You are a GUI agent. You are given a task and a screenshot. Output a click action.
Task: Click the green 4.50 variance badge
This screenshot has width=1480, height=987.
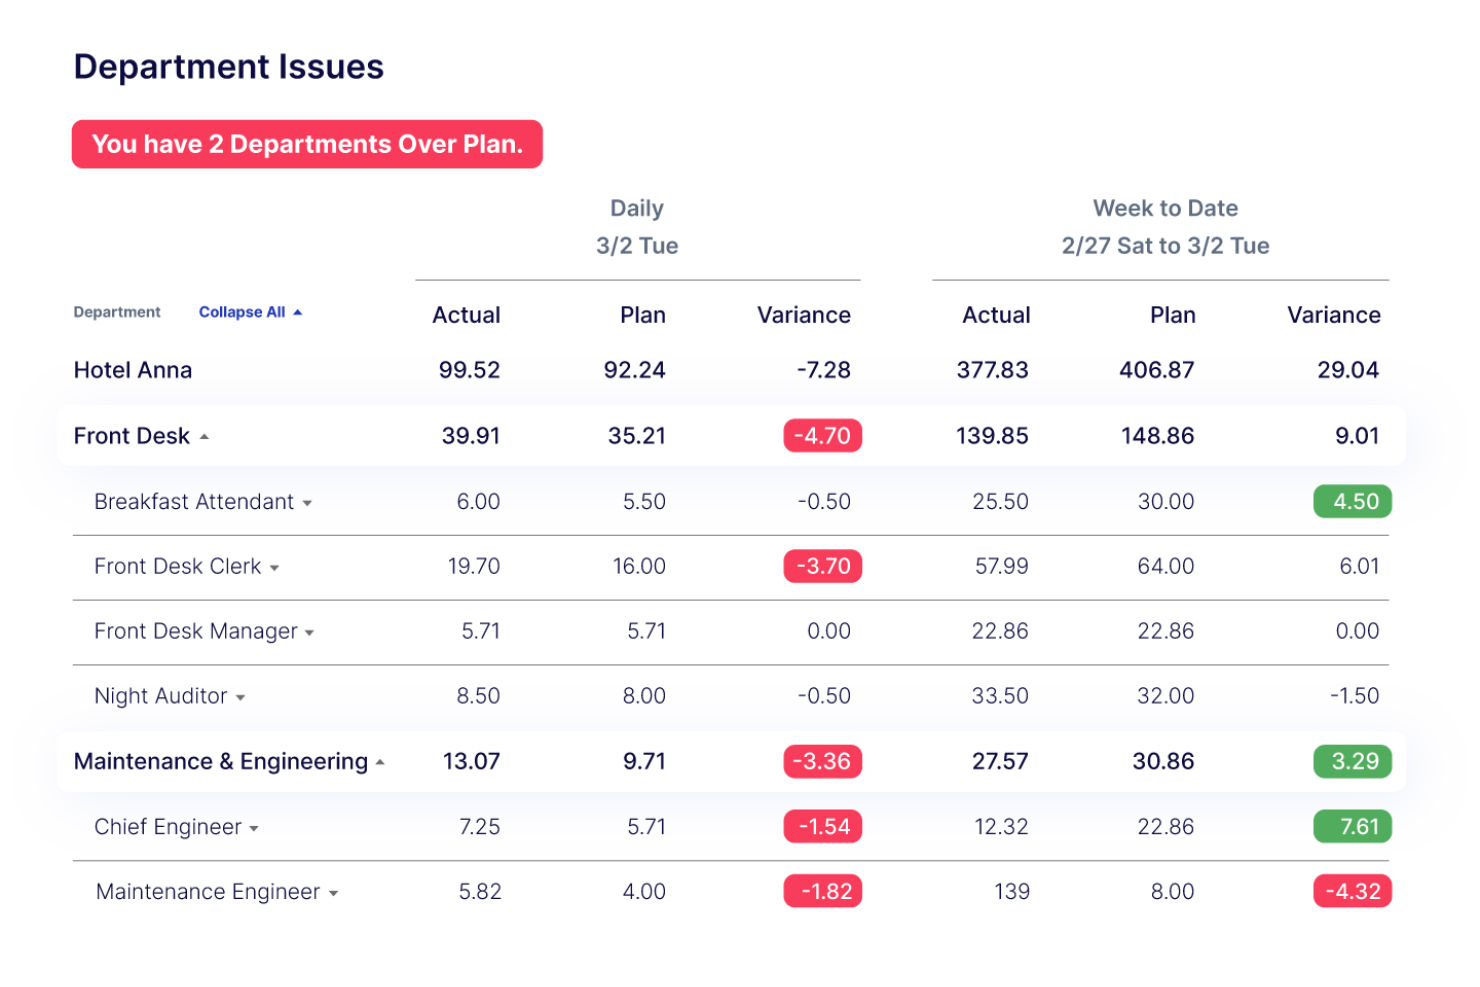click(x=1352, y=501)
